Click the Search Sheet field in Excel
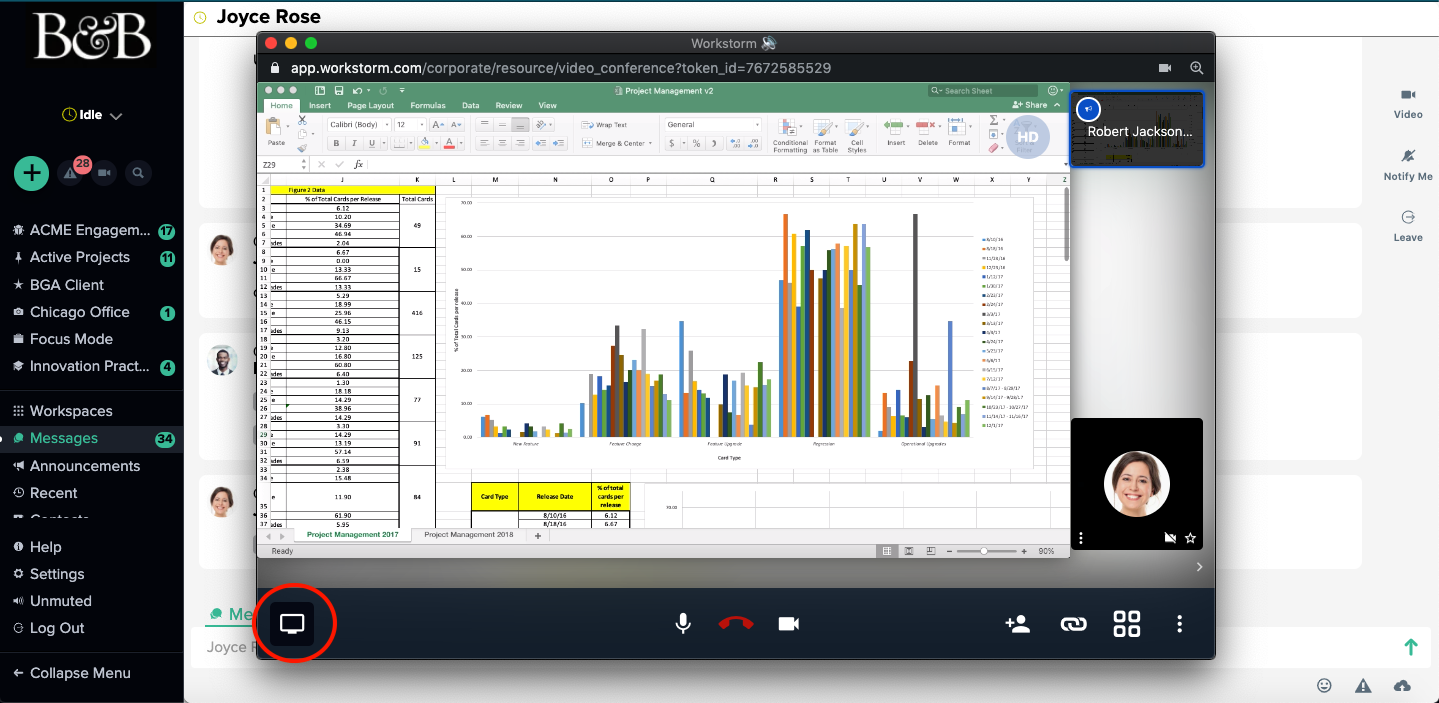 (x=985, y=90)
